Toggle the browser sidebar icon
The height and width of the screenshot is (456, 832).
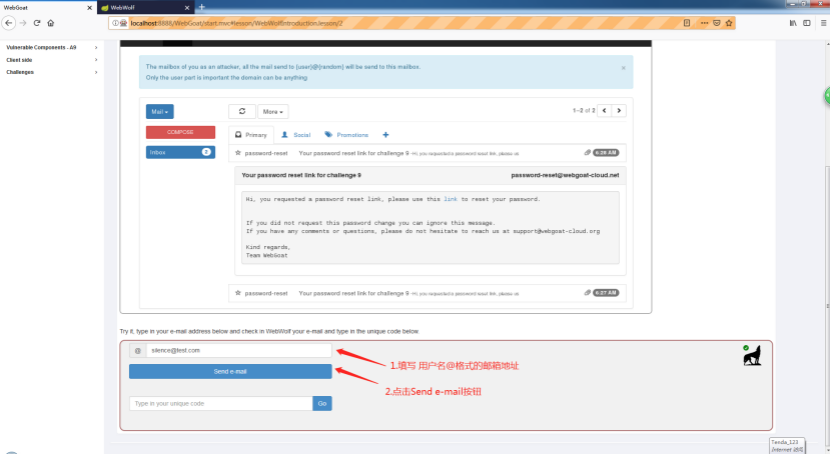tap(807, 23)
